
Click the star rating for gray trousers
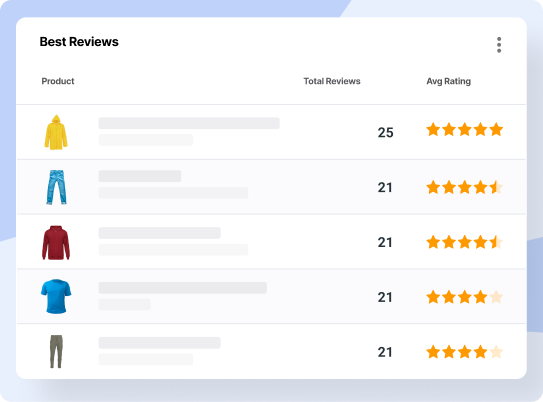coord(464,352)
